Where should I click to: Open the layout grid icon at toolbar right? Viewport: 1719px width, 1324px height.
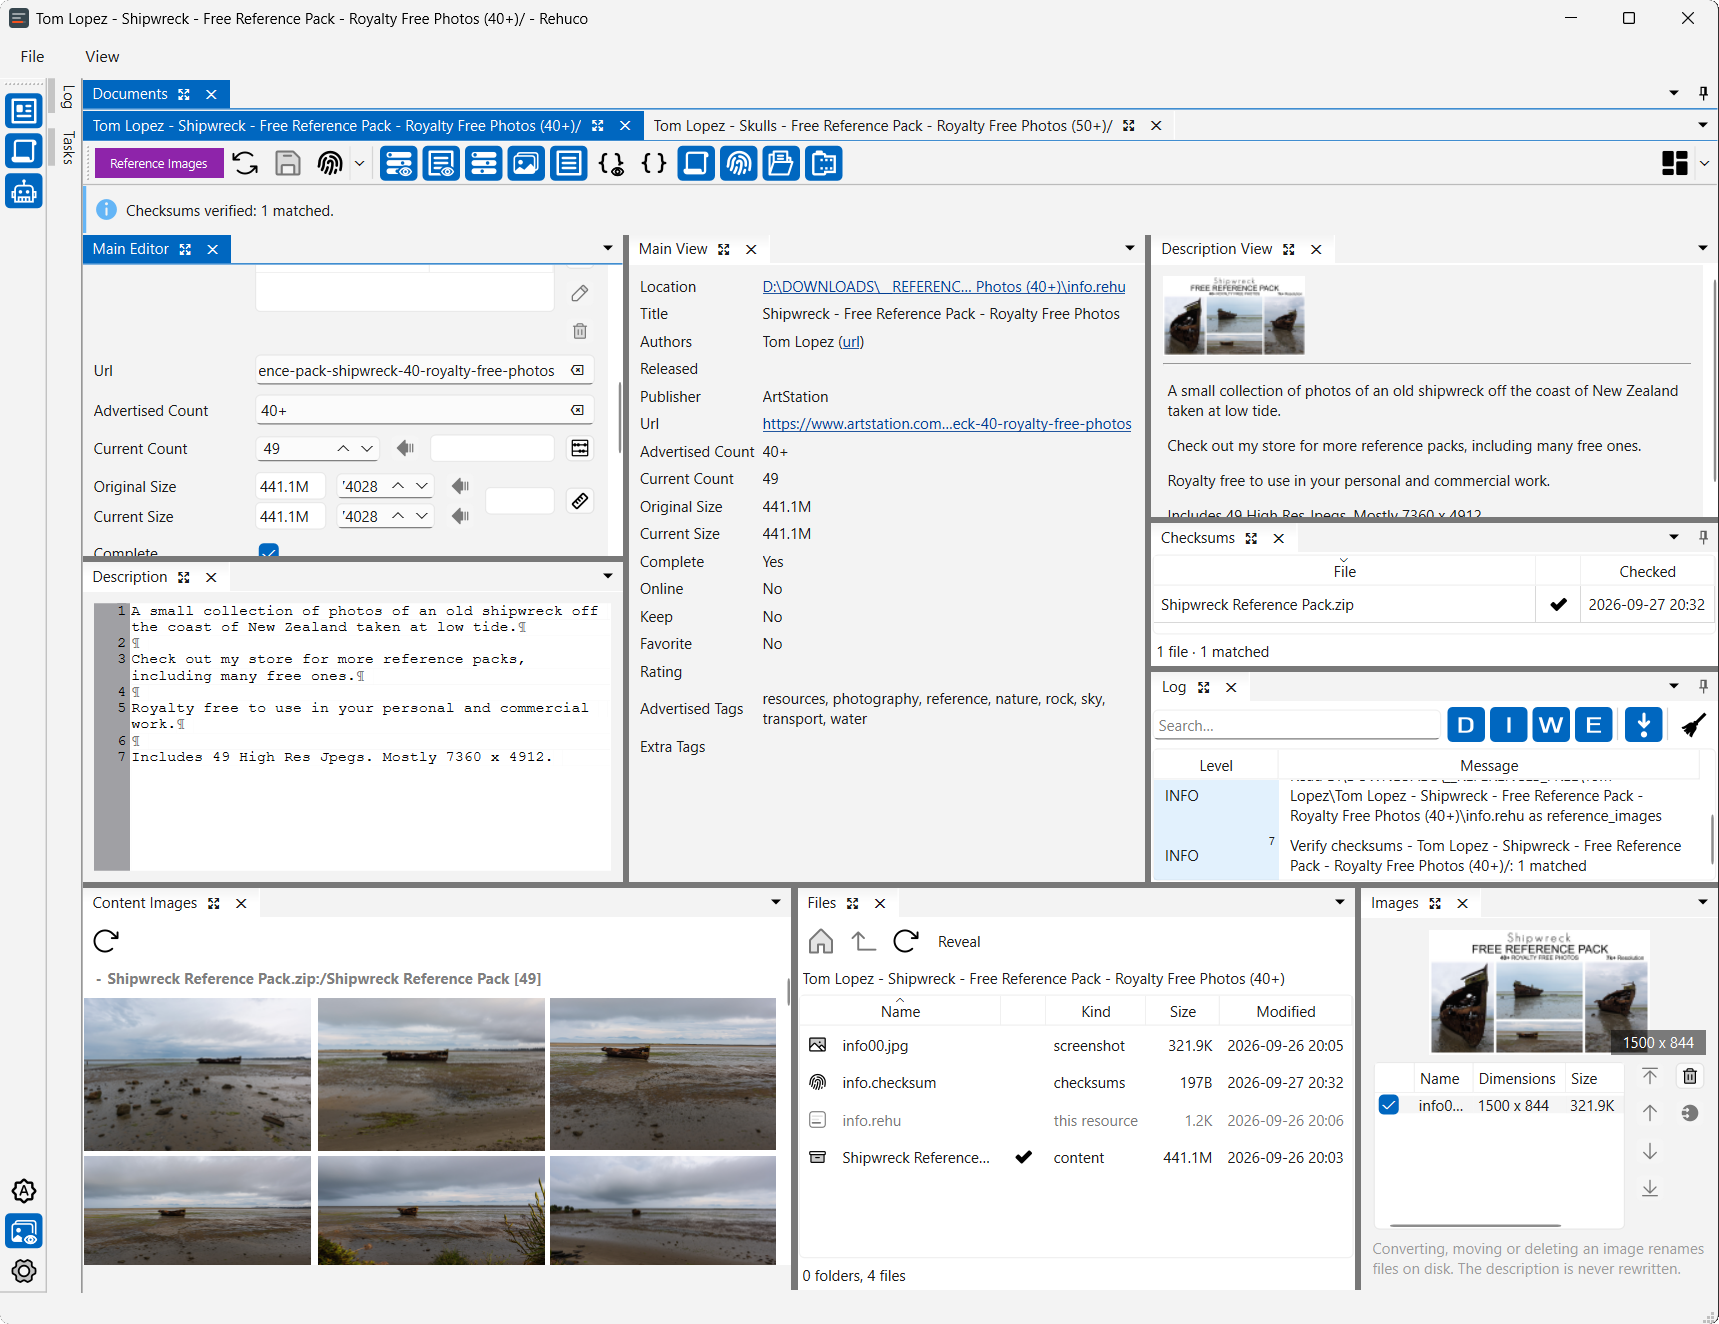pyautogui.click(x=1675, y=163)
